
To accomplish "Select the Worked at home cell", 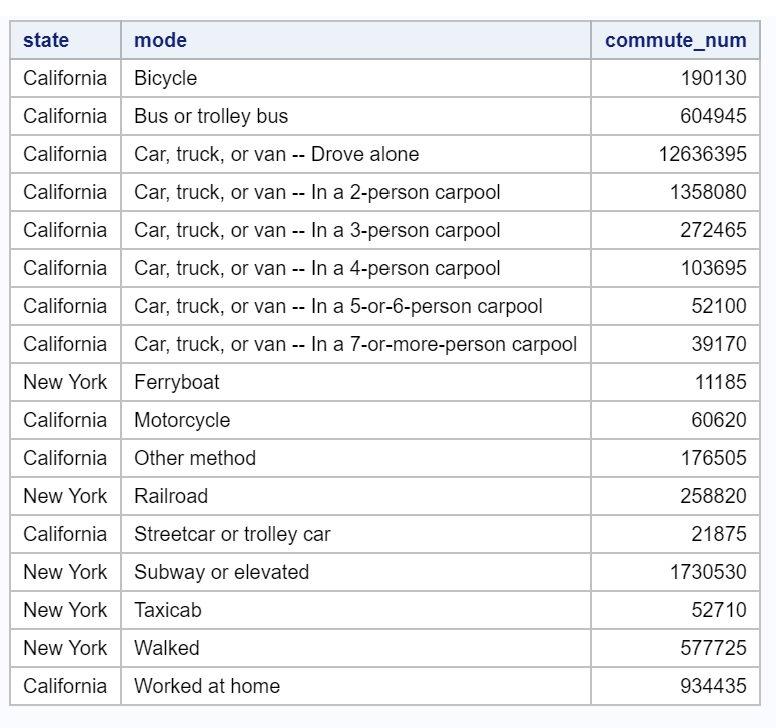I will (x=207, y=686).
